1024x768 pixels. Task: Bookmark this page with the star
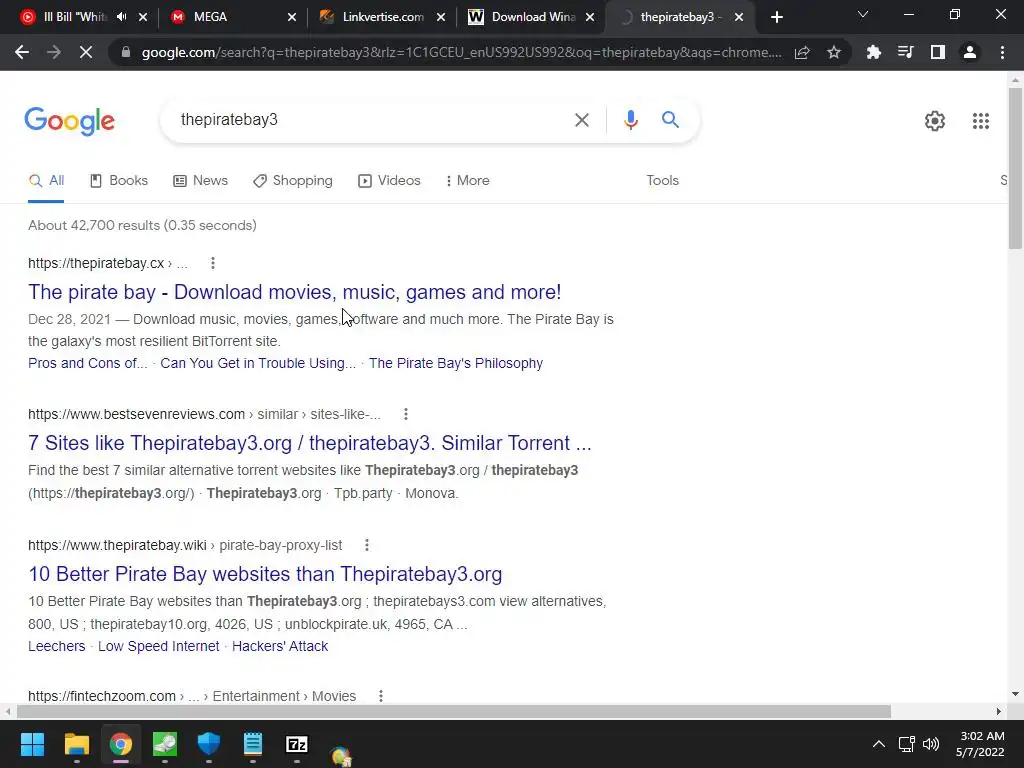pos(833,52)
